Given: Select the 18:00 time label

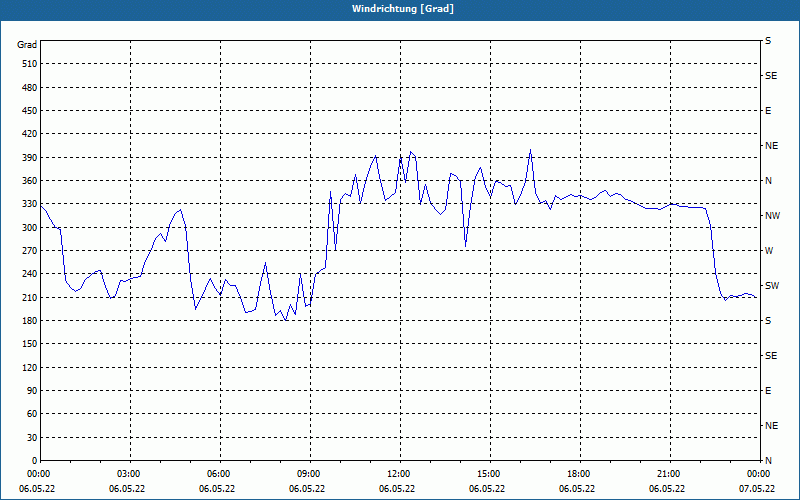Looking at the screenshot, I should point(578,474).
